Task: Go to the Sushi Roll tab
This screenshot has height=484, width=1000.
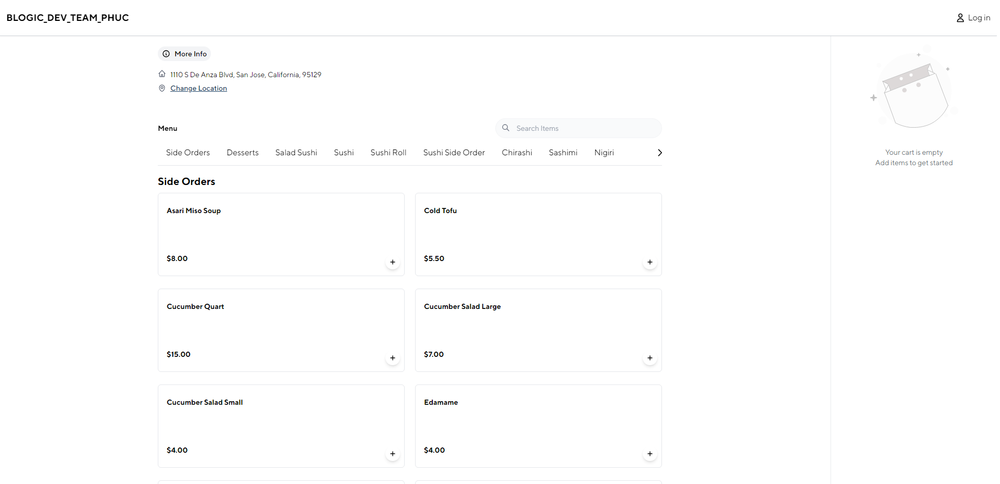Action: coord(388,152)
